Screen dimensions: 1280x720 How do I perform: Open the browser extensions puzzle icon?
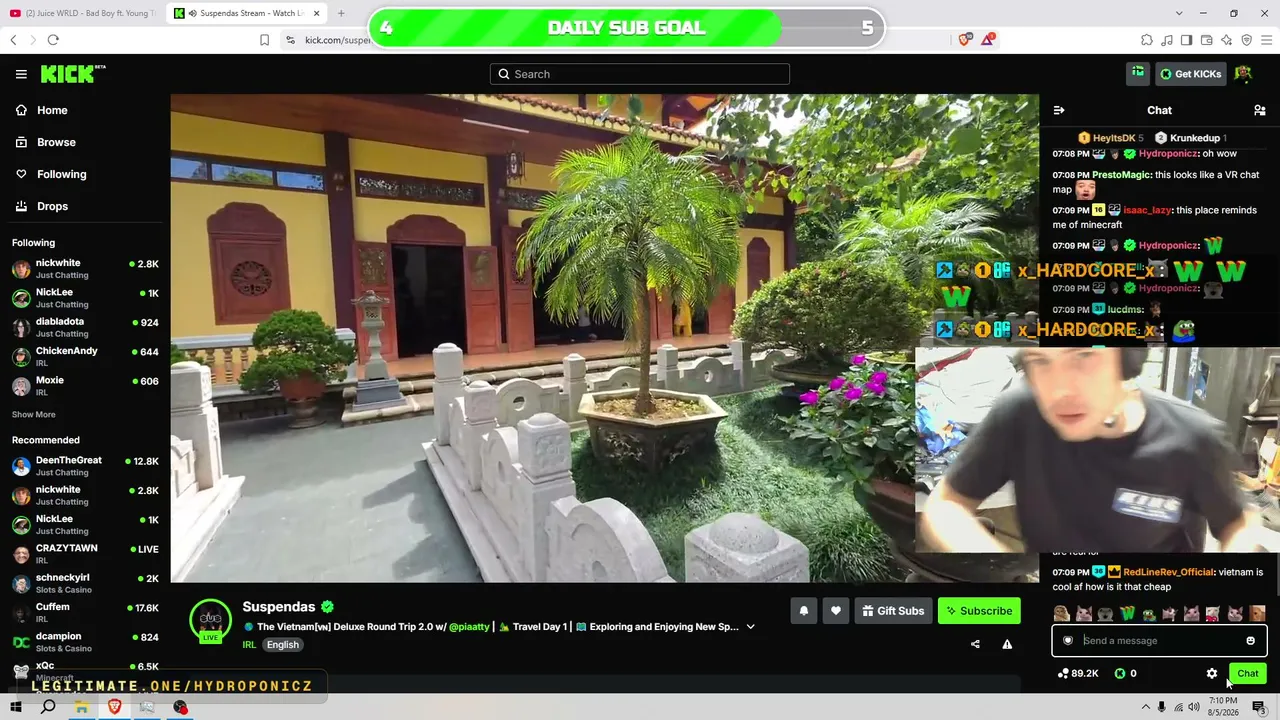point(1147,40)
